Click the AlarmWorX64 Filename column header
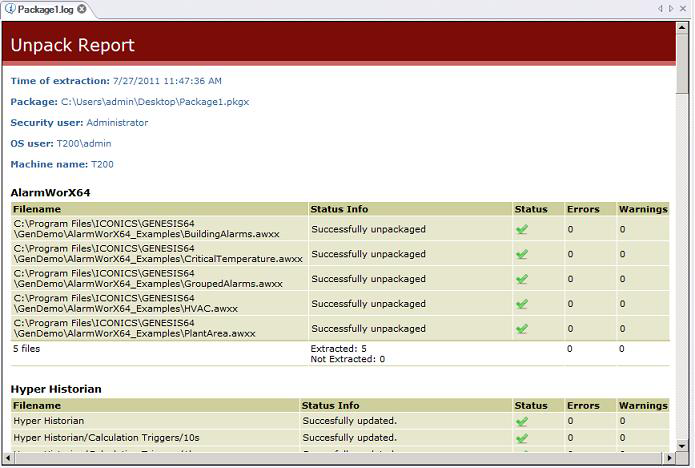695x468 pixels. pos(37,209)
